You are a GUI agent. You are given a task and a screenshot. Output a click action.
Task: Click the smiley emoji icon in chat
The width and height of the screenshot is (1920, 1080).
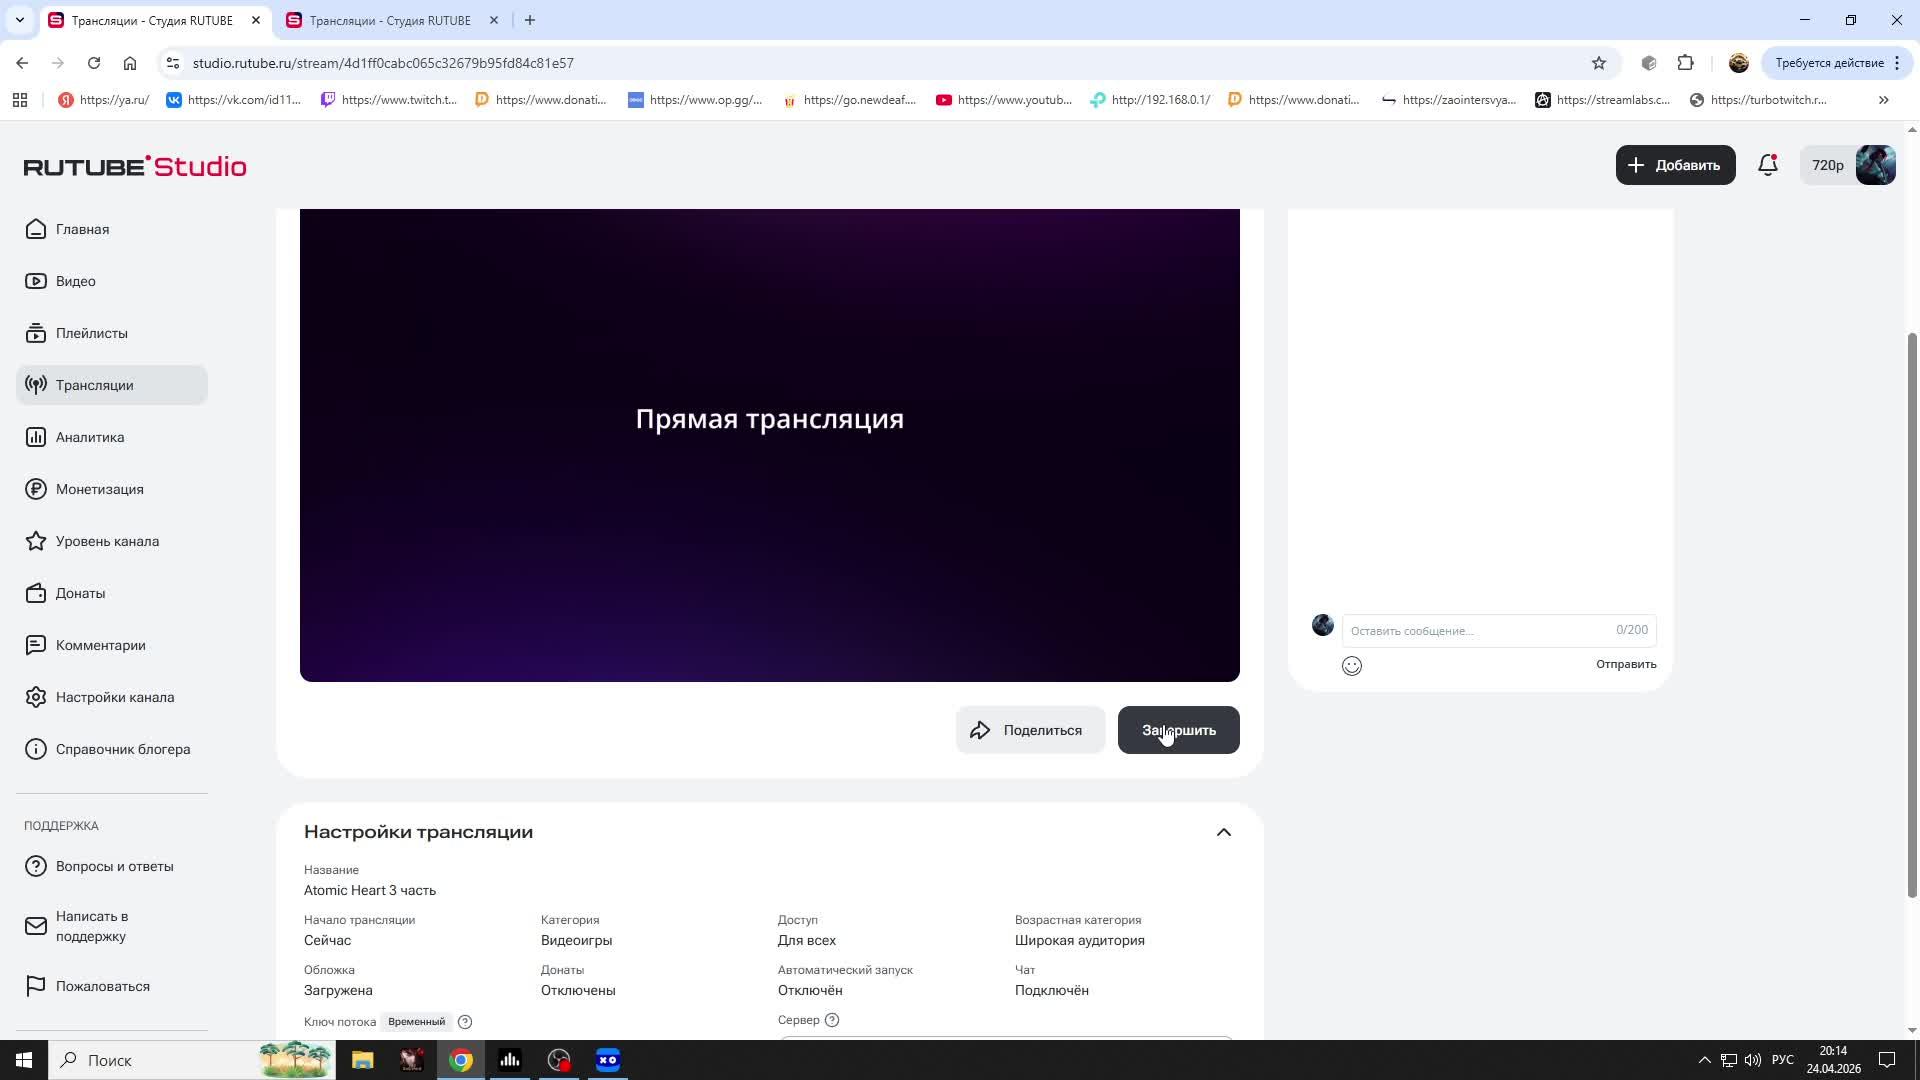click(1351, 665)
